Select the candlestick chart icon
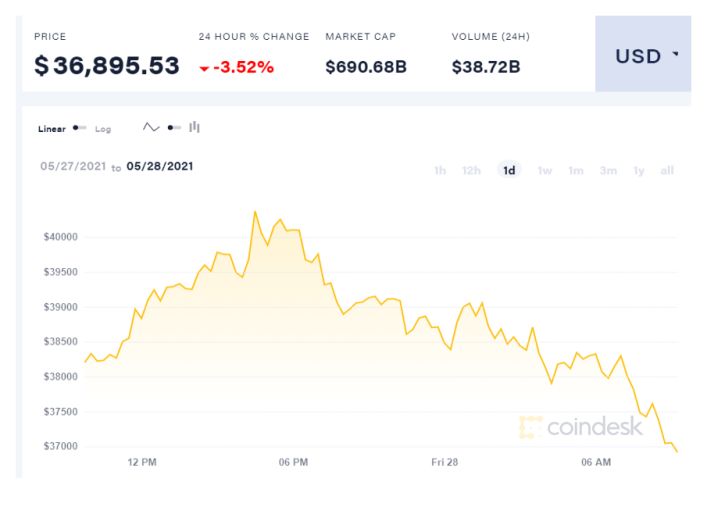Image resolution: width=707 pixels, height=525 pixels. (195, 127)
